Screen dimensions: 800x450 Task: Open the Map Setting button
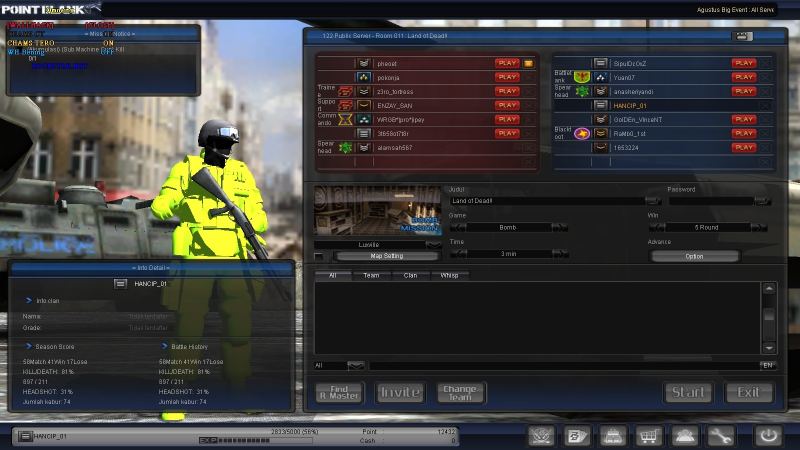387,256
